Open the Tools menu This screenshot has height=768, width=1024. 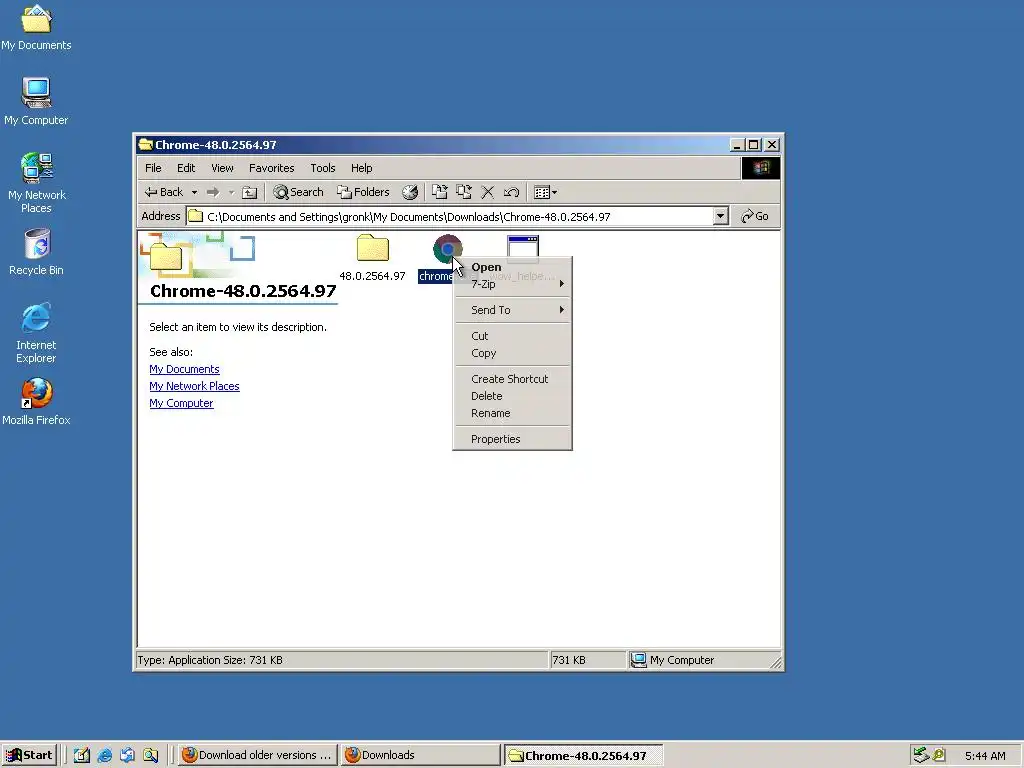323,168
